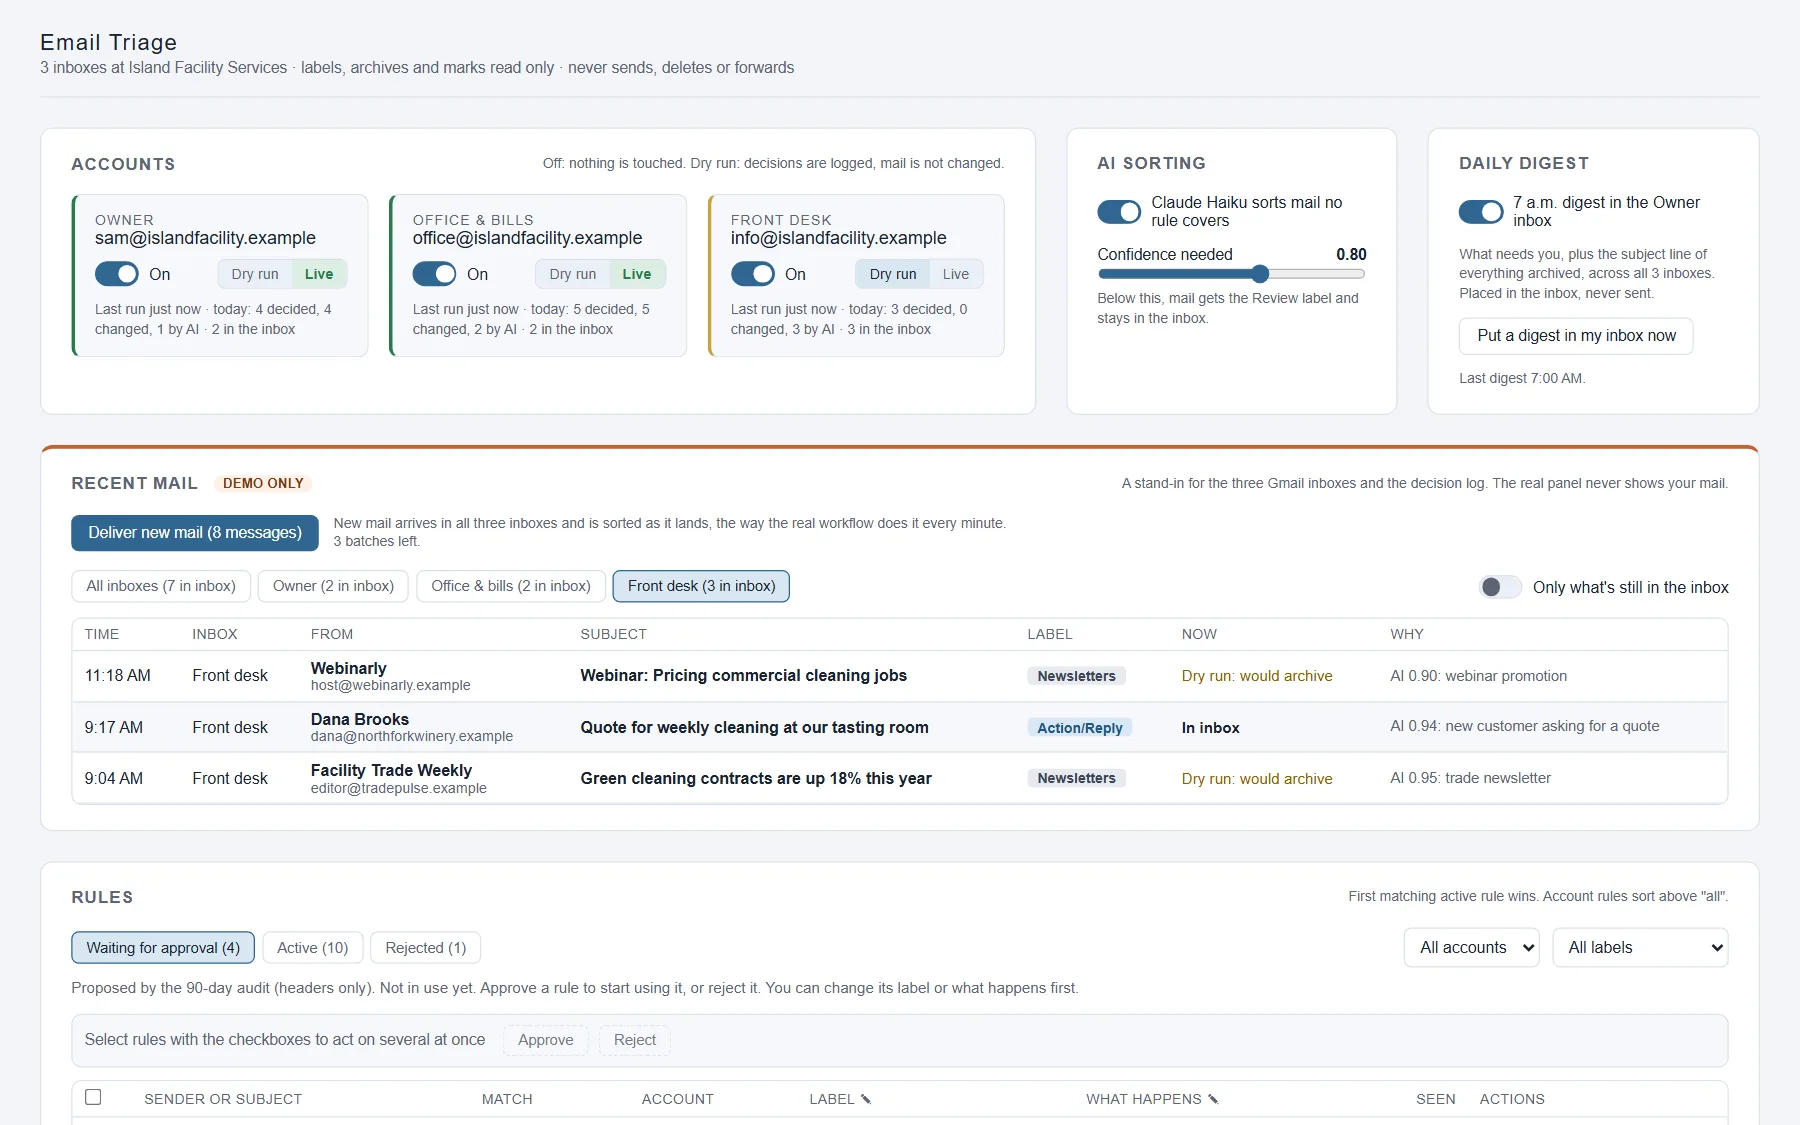This screenshot has height=1125, width=1800.
Task: Click subject 'Green cleaning contracts are up 18% this year'
Action: point(756,778)
